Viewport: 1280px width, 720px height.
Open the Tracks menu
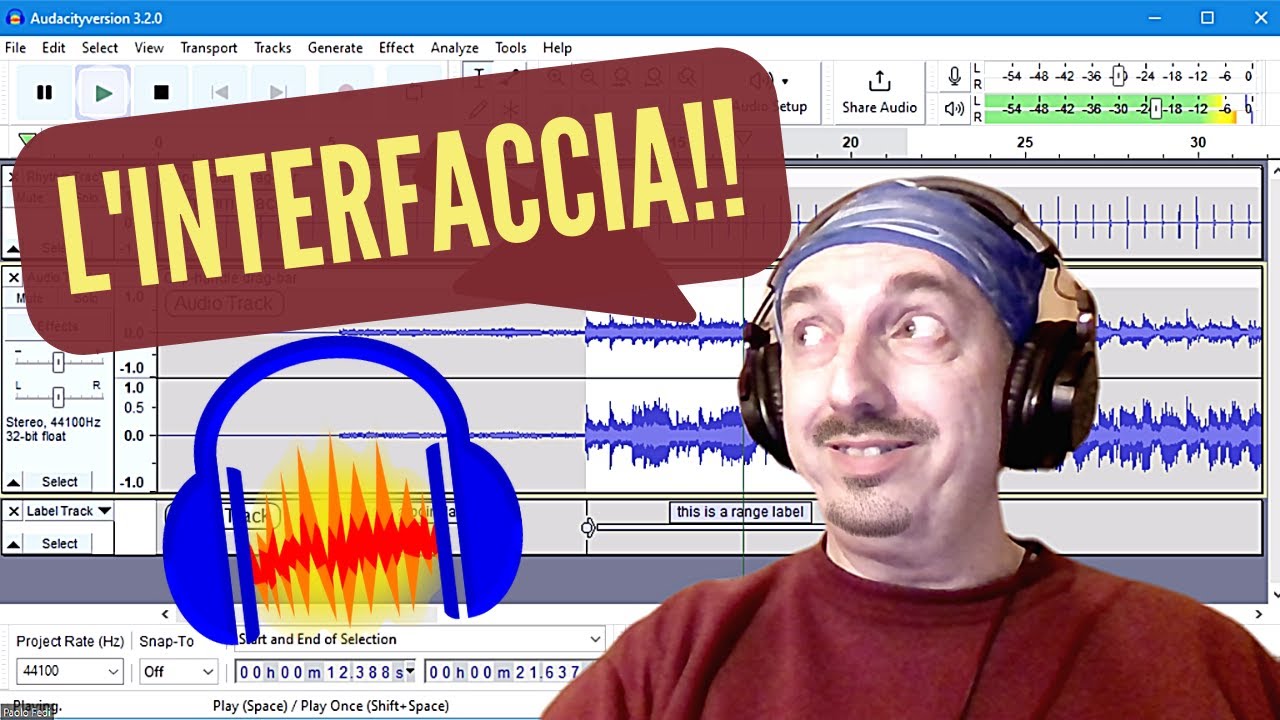pyautogui.click(x=273, y=47)
